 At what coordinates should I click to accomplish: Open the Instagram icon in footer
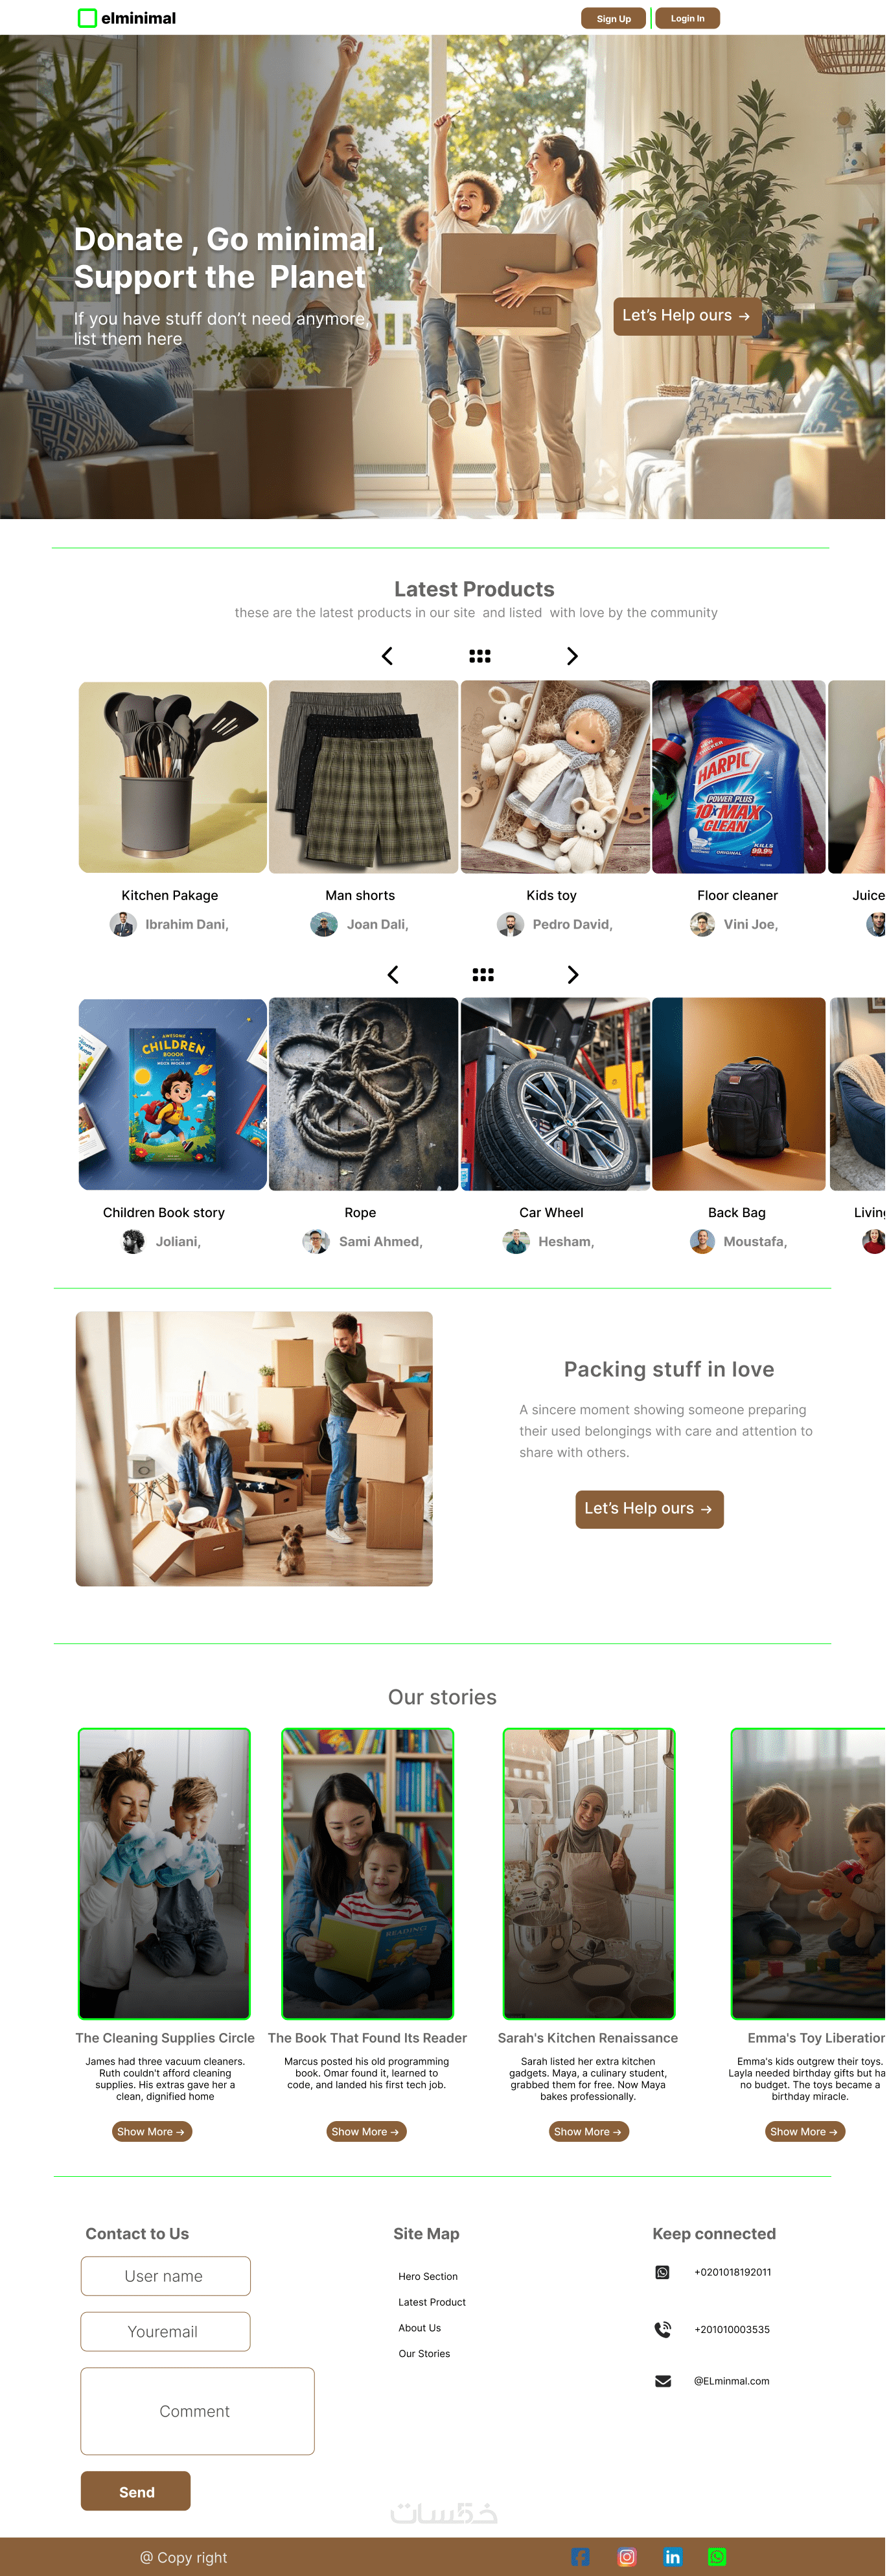[x=627, y=2556]
